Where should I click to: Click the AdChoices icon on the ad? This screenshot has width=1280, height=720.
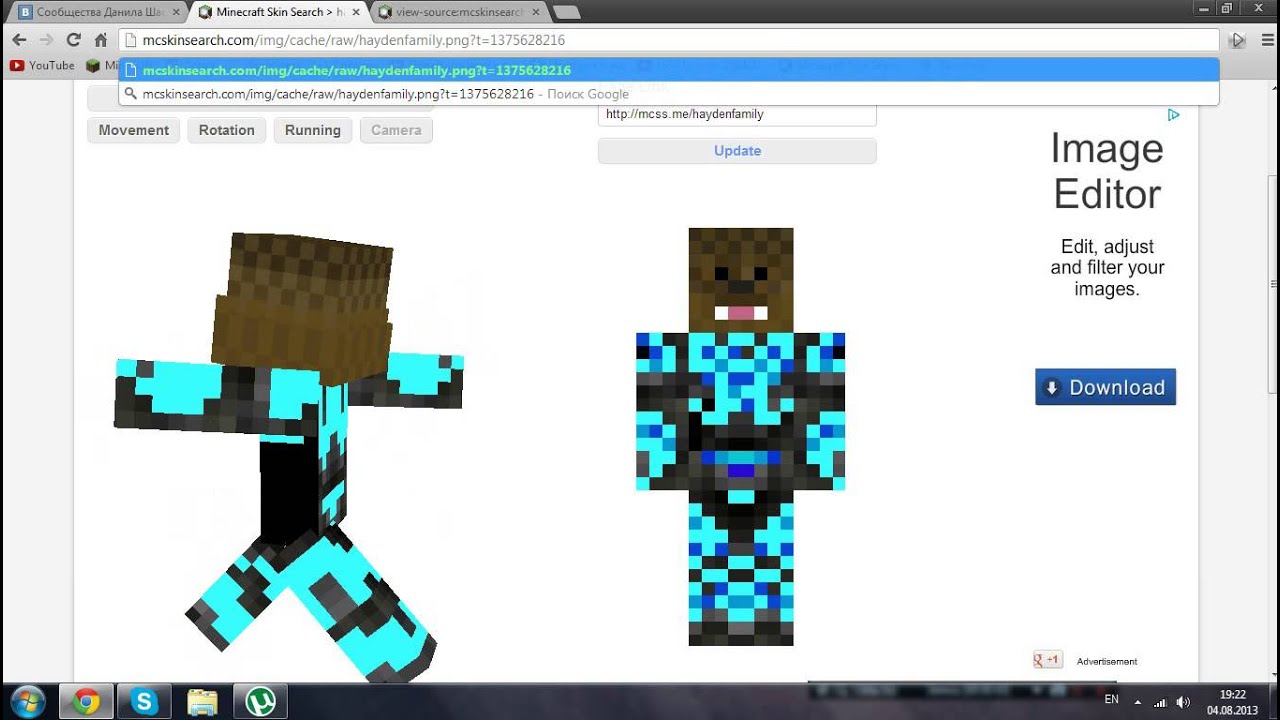point(1173,114)
